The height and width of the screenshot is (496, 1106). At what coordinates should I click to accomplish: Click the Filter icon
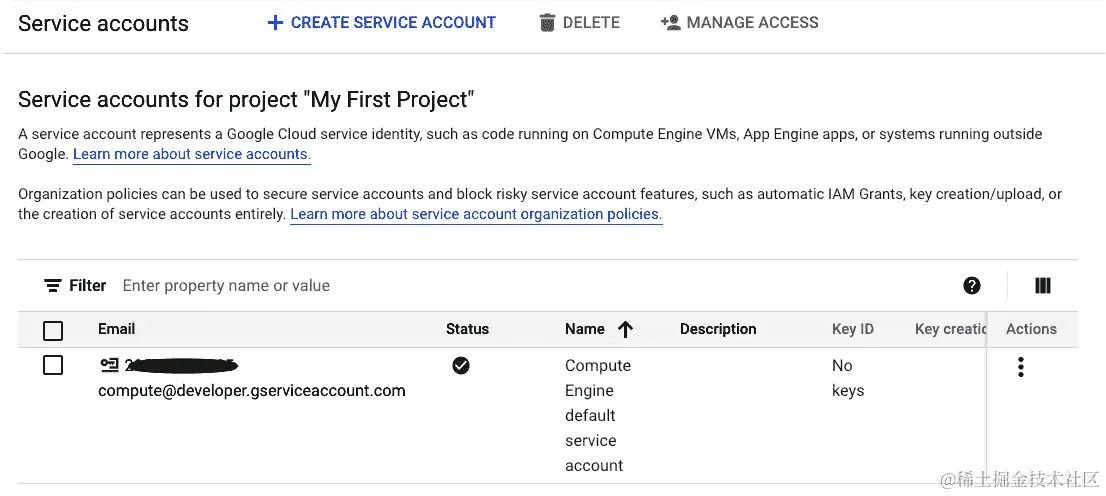[x=52, y=286]
